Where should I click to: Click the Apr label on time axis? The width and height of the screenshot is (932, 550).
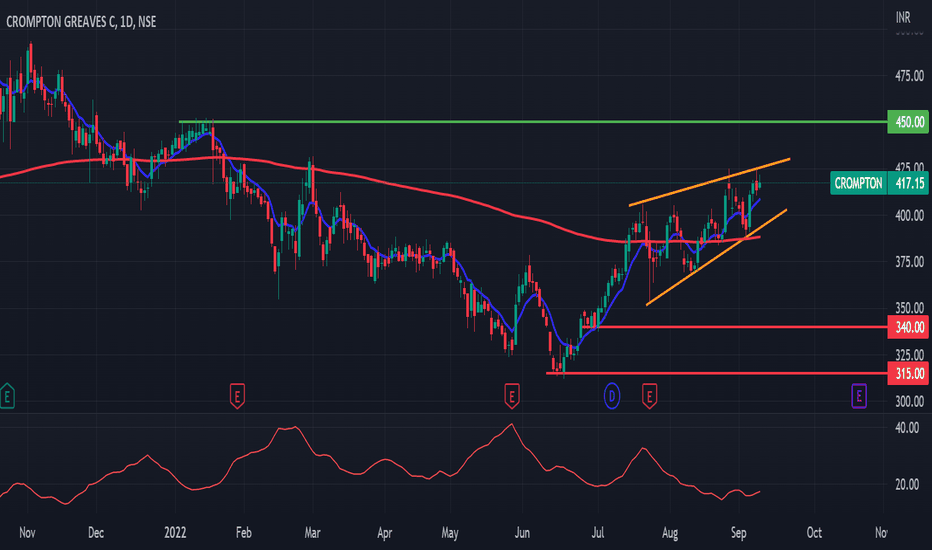(385, 533)
